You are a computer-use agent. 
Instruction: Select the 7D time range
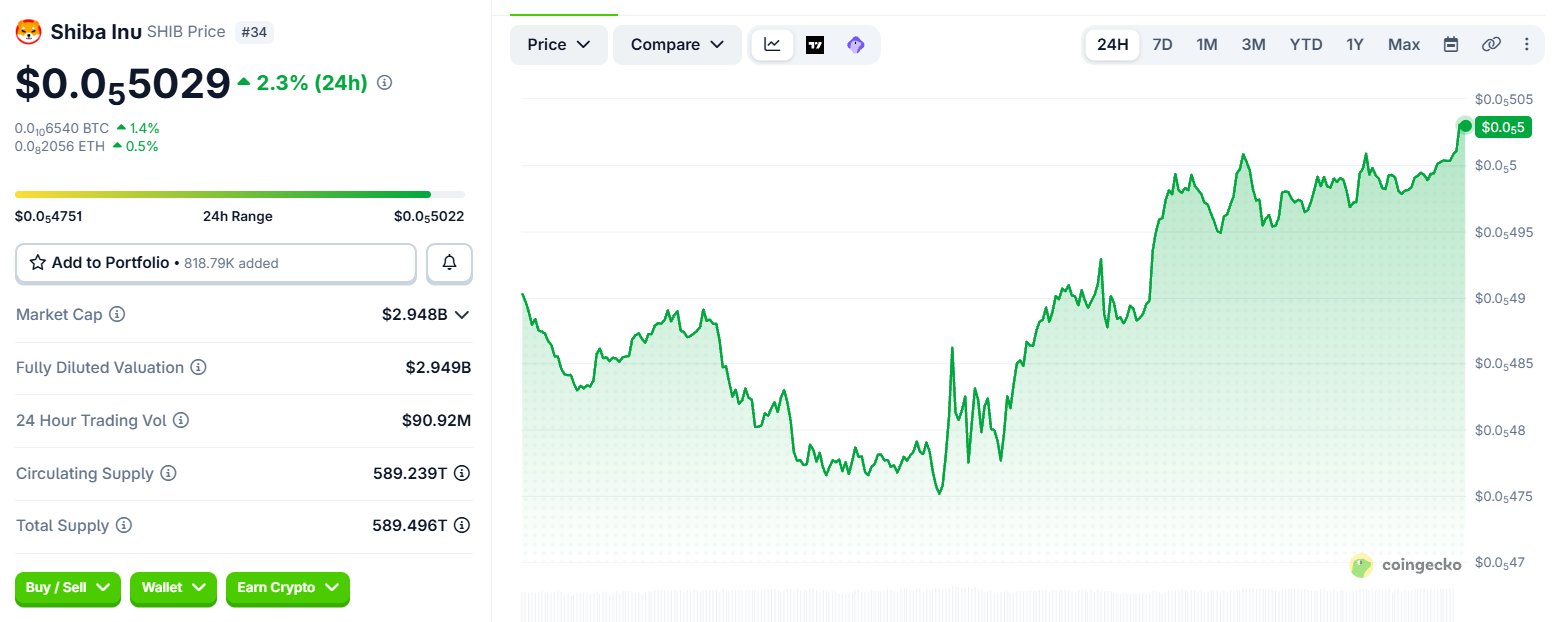(1162, 45)
